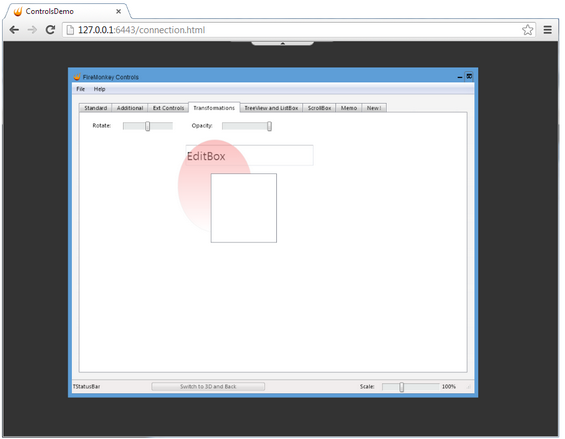Click the white rectangle below the EditBox
Viewport: 565px width, 439px height.
point(244,208)
